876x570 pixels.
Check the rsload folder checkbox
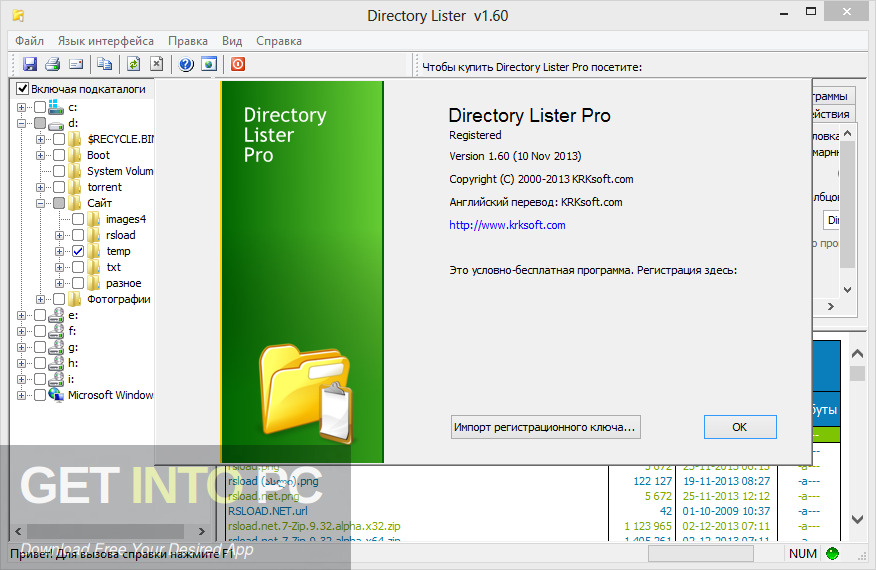pos(78,235)
